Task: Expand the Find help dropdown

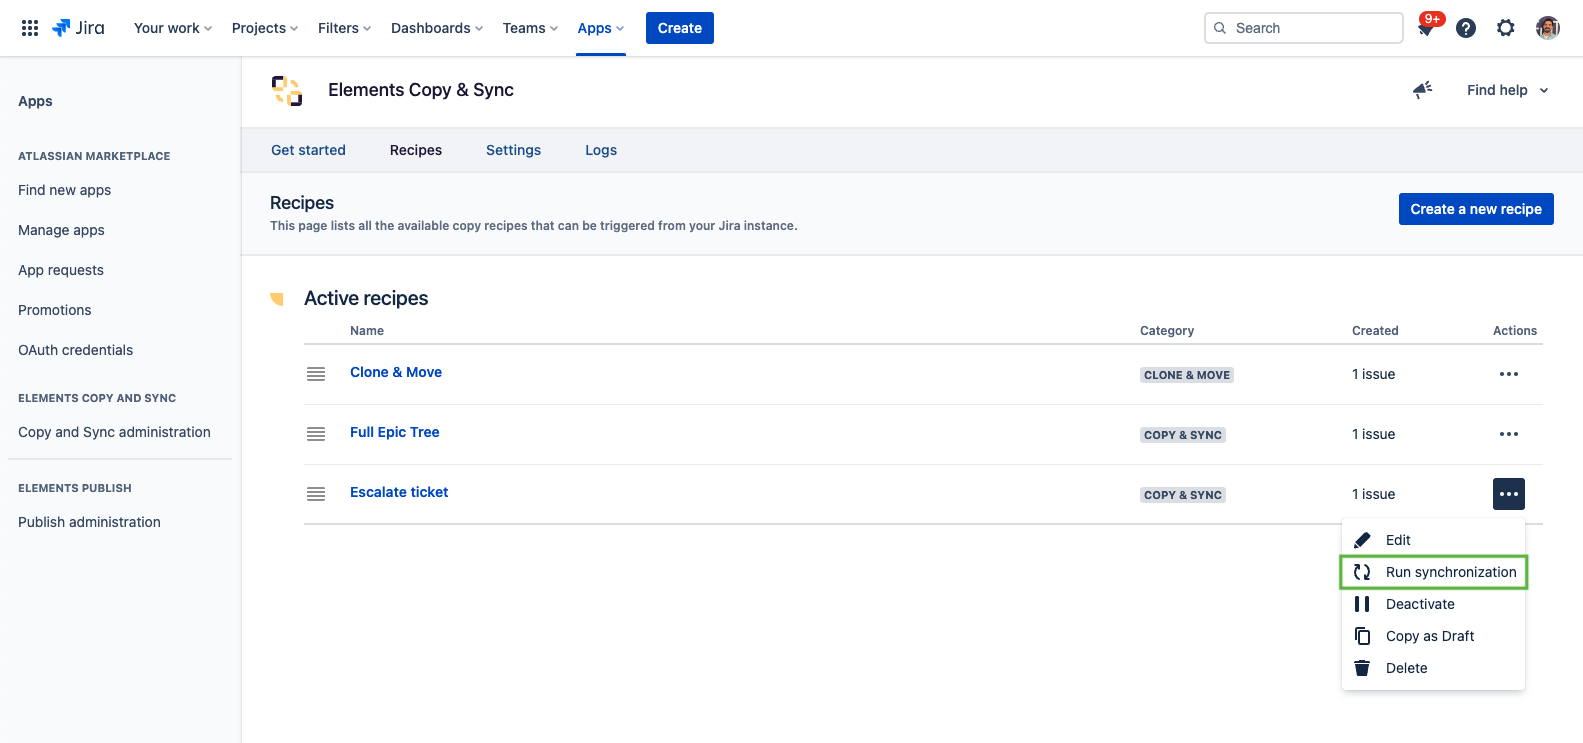Action: [x=1507, y=90]
